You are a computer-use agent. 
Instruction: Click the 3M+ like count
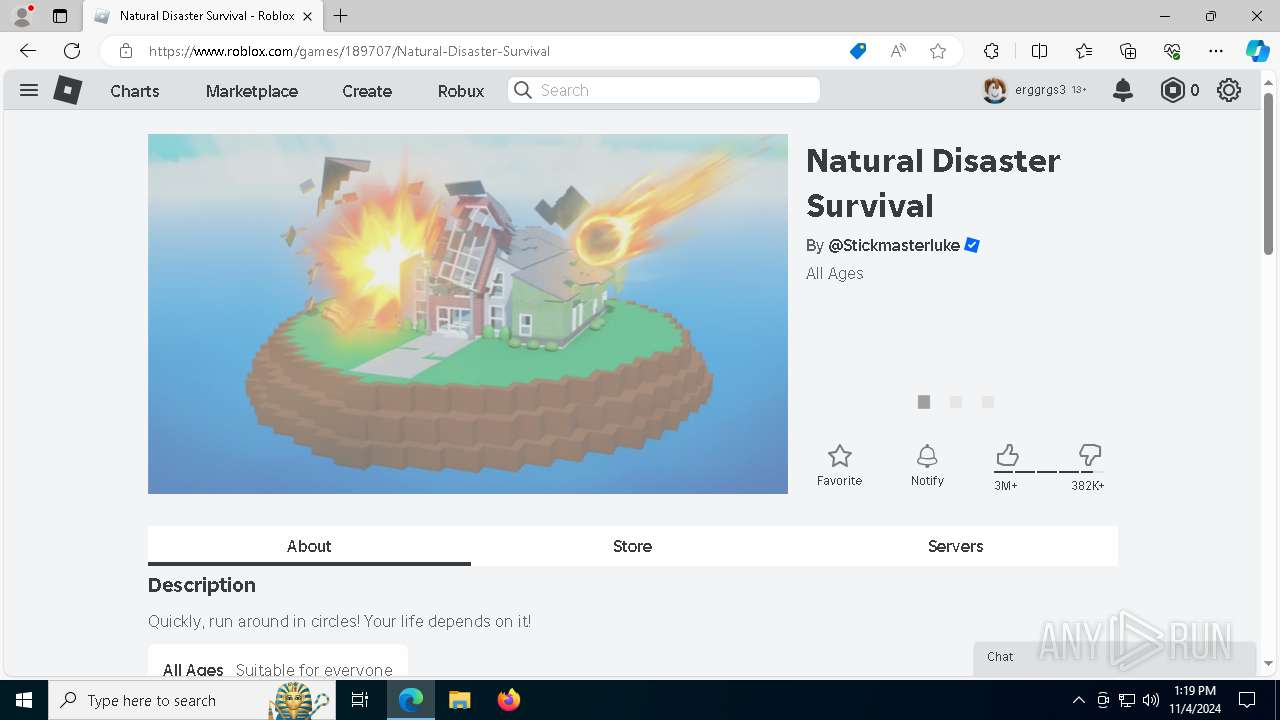1006,486
